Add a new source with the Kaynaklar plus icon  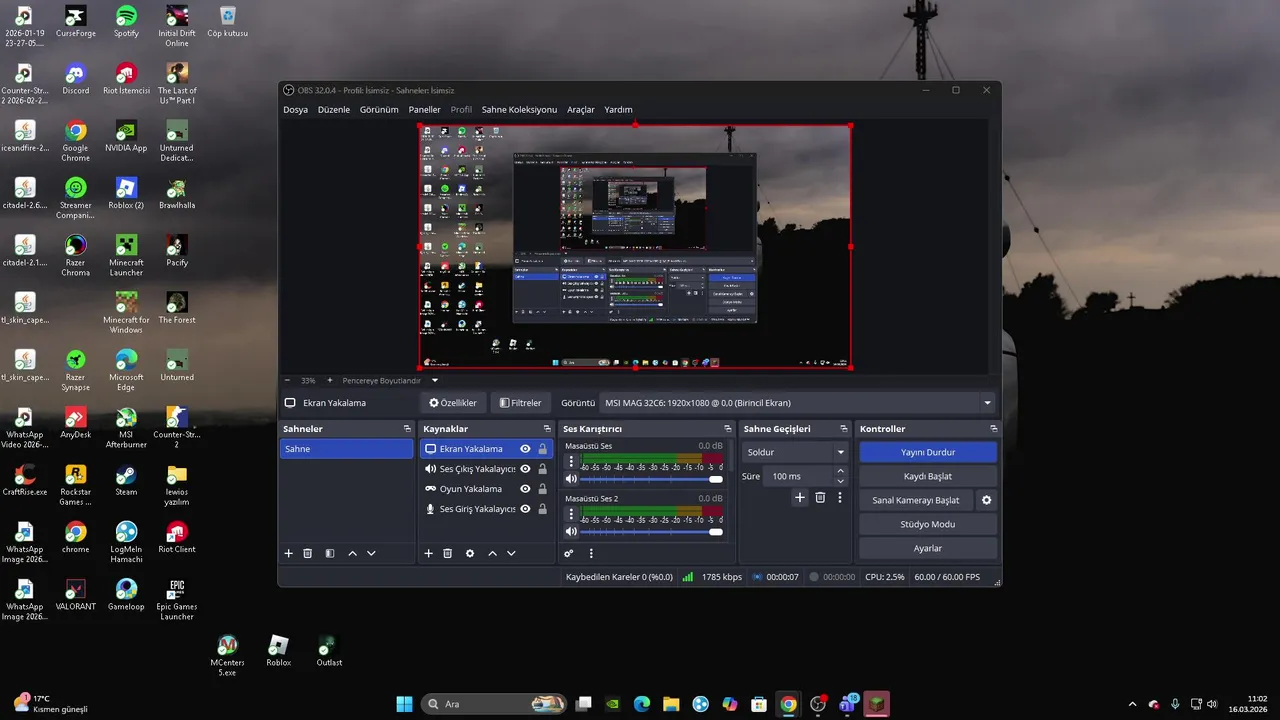(429, 553)
